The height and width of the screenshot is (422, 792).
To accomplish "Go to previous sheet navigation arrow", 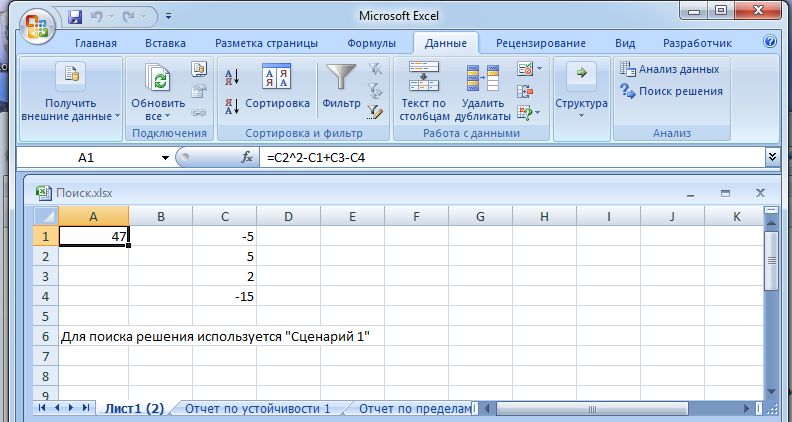I will [x=57, y=407].
